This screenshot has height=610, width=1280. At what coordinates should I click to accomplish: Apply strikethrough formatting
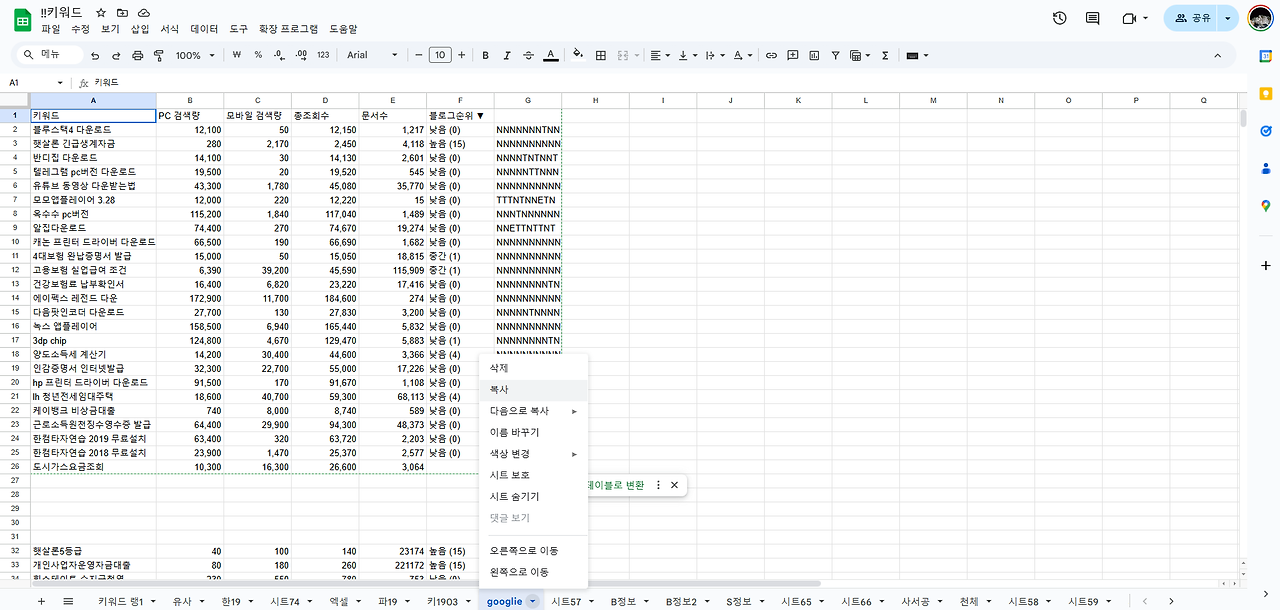coord(528,55)
